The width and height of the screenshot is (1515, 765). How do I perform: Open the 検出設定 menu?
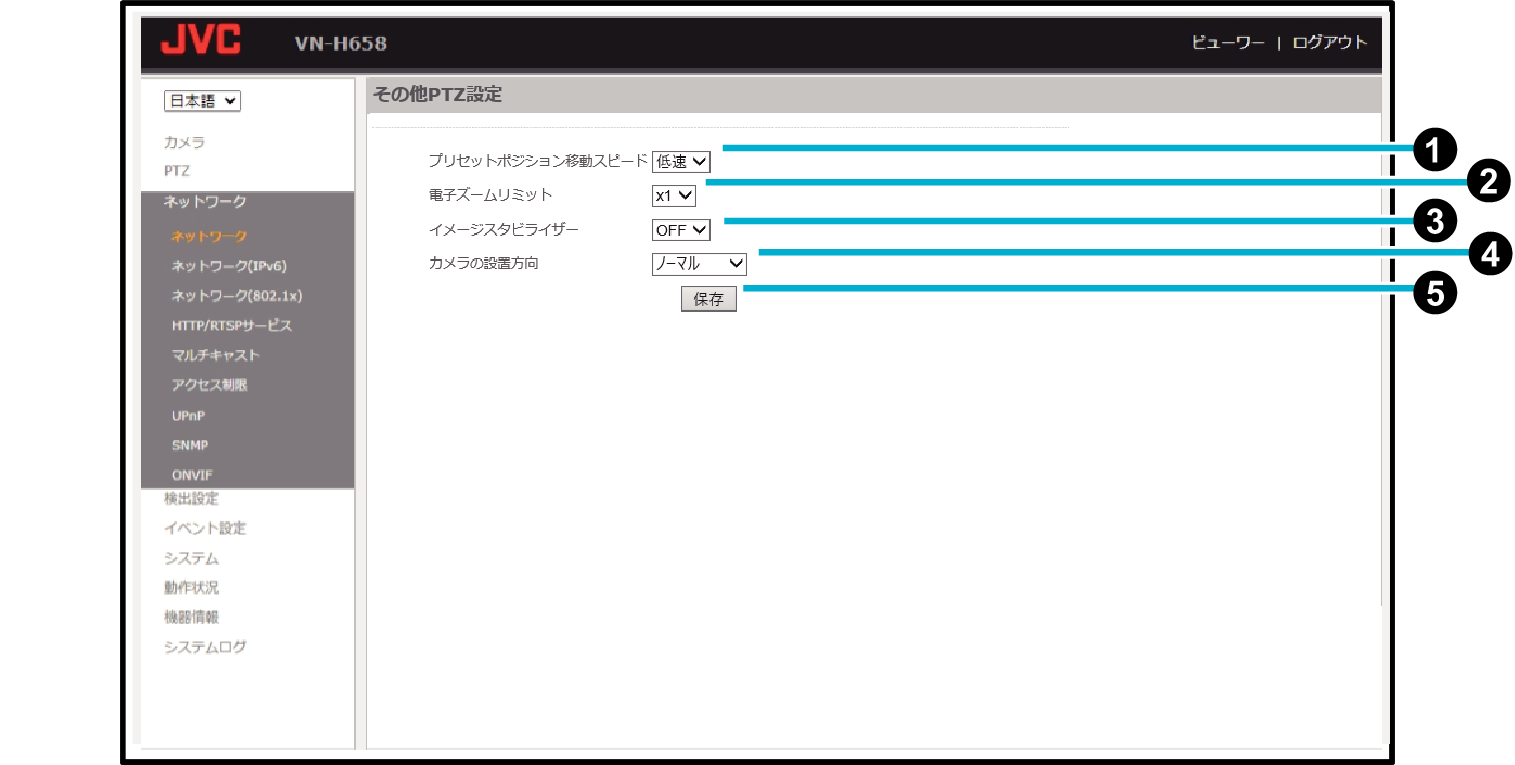pyautogui.click(x=191, y=499)
